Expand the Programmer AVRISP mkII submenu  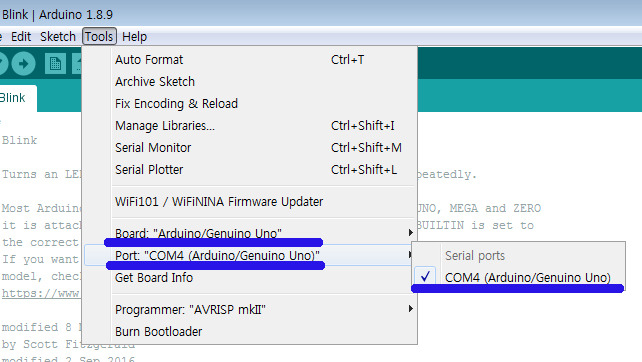tap(250, 309)
